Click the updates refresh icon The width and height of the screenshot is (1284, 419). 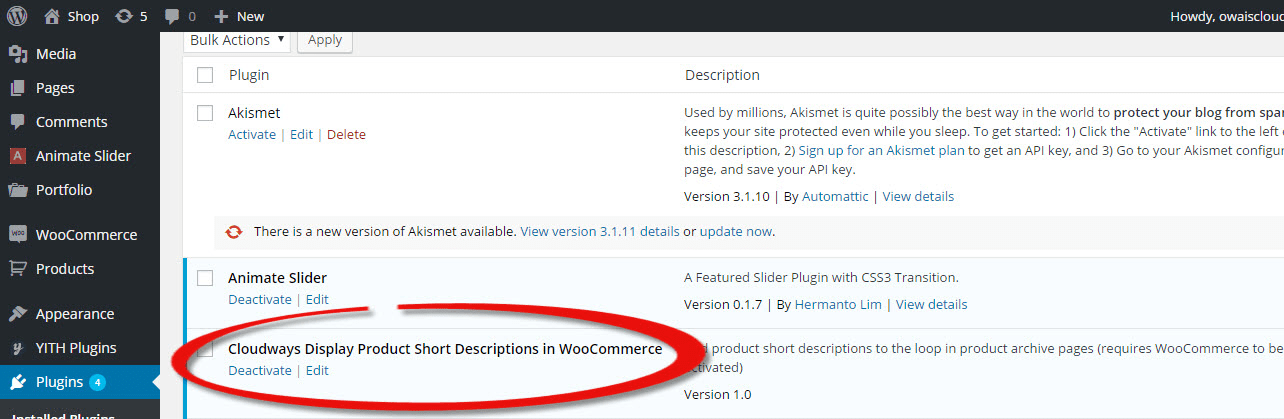(124, 16)
